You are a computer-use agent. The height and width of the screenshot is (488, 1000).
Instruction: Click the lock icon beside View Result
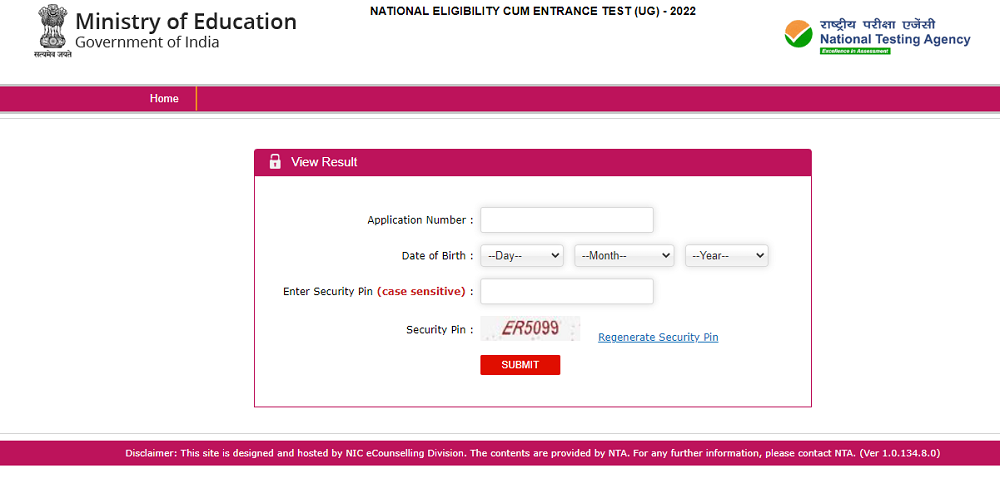tap(275, 162)
